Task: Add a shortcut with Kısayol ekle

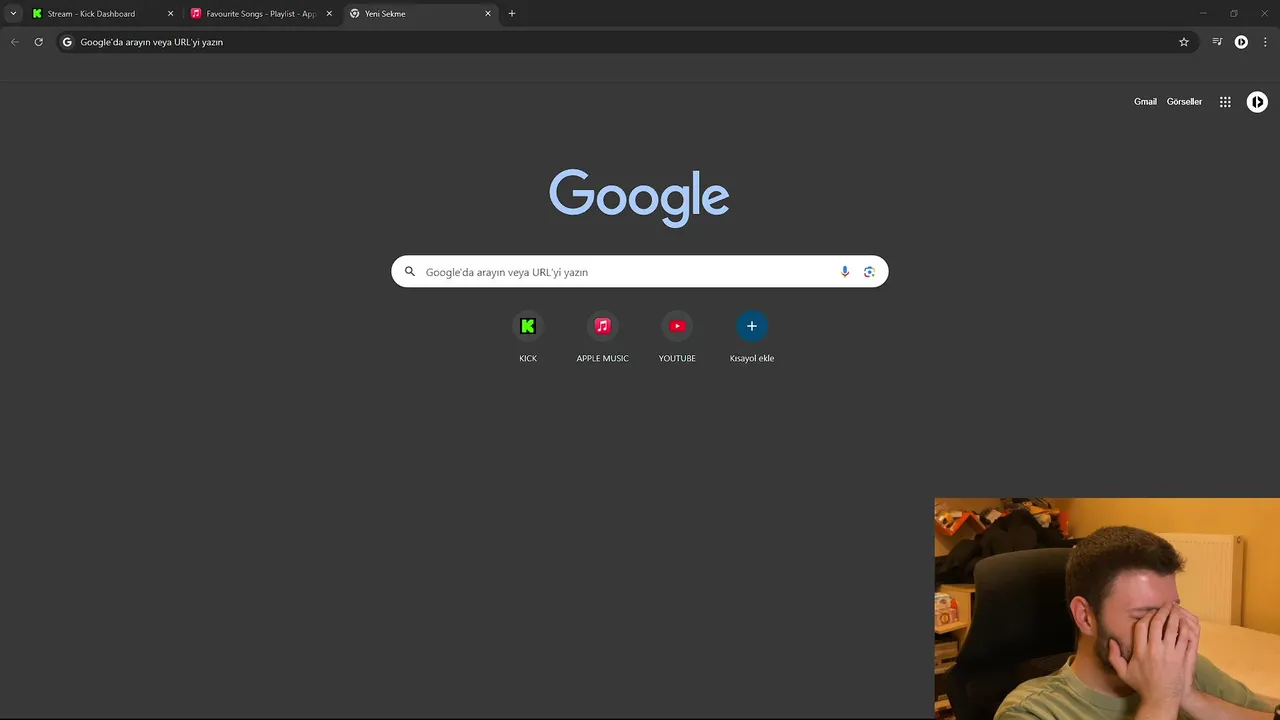Action: point(752,337)
